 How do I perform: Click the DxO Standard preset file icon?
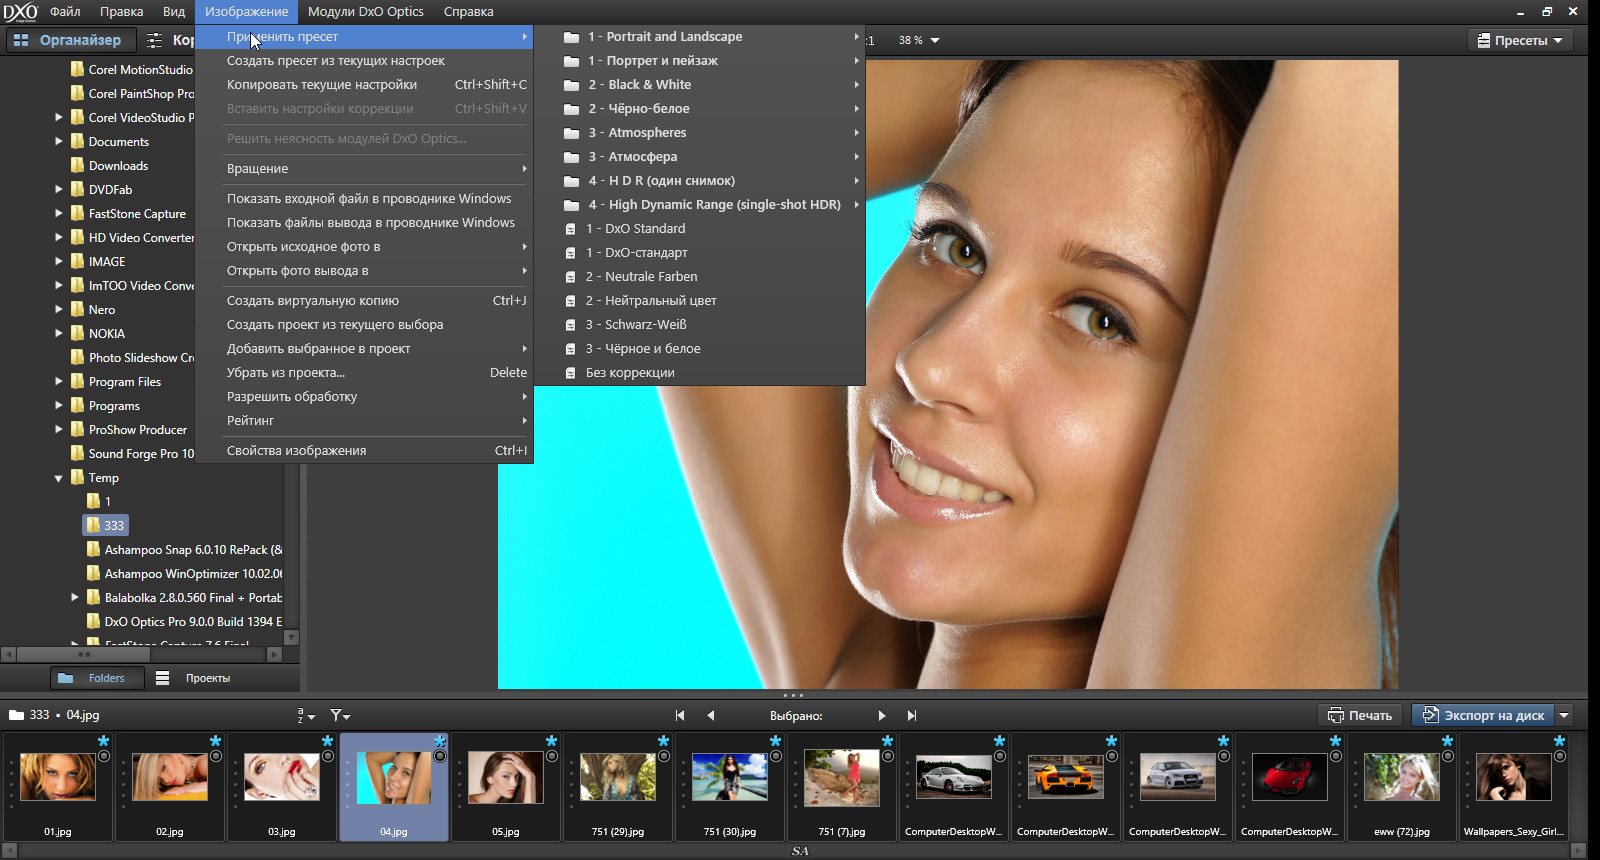(x=570, y=229)
